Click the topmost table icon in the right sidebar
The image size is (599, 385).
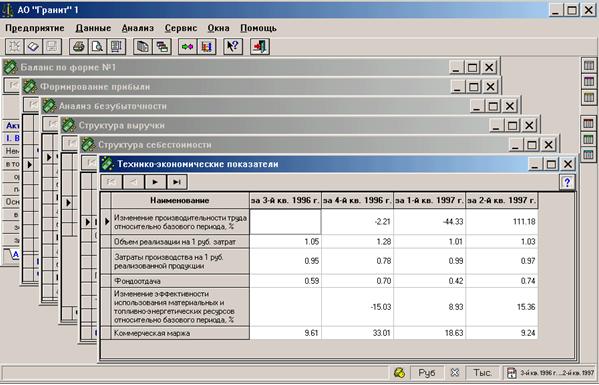[x=589, y=65]
